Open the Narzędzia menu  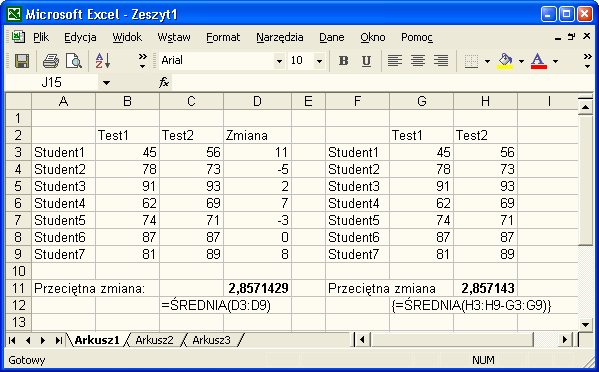[x=280, y=37]
